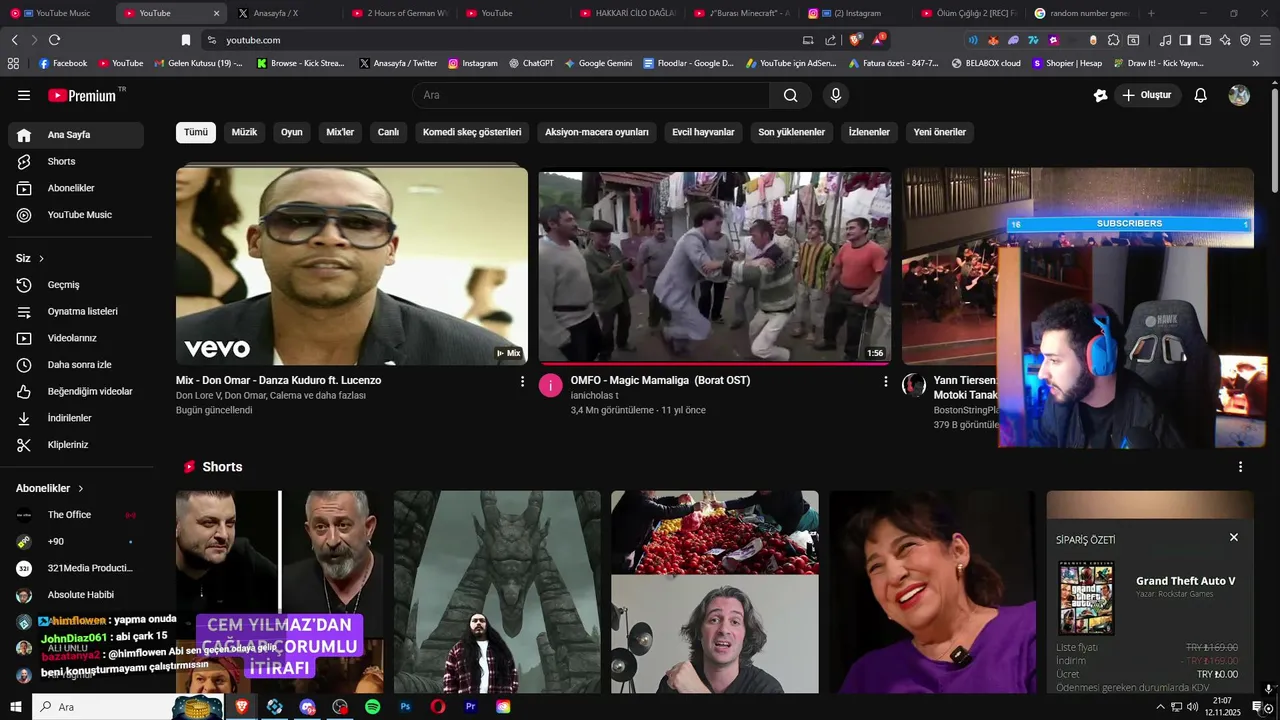This screenshot has height=720, width=1280.
Task: Click the YouTube search input field
Action: (x=591, y=95)
